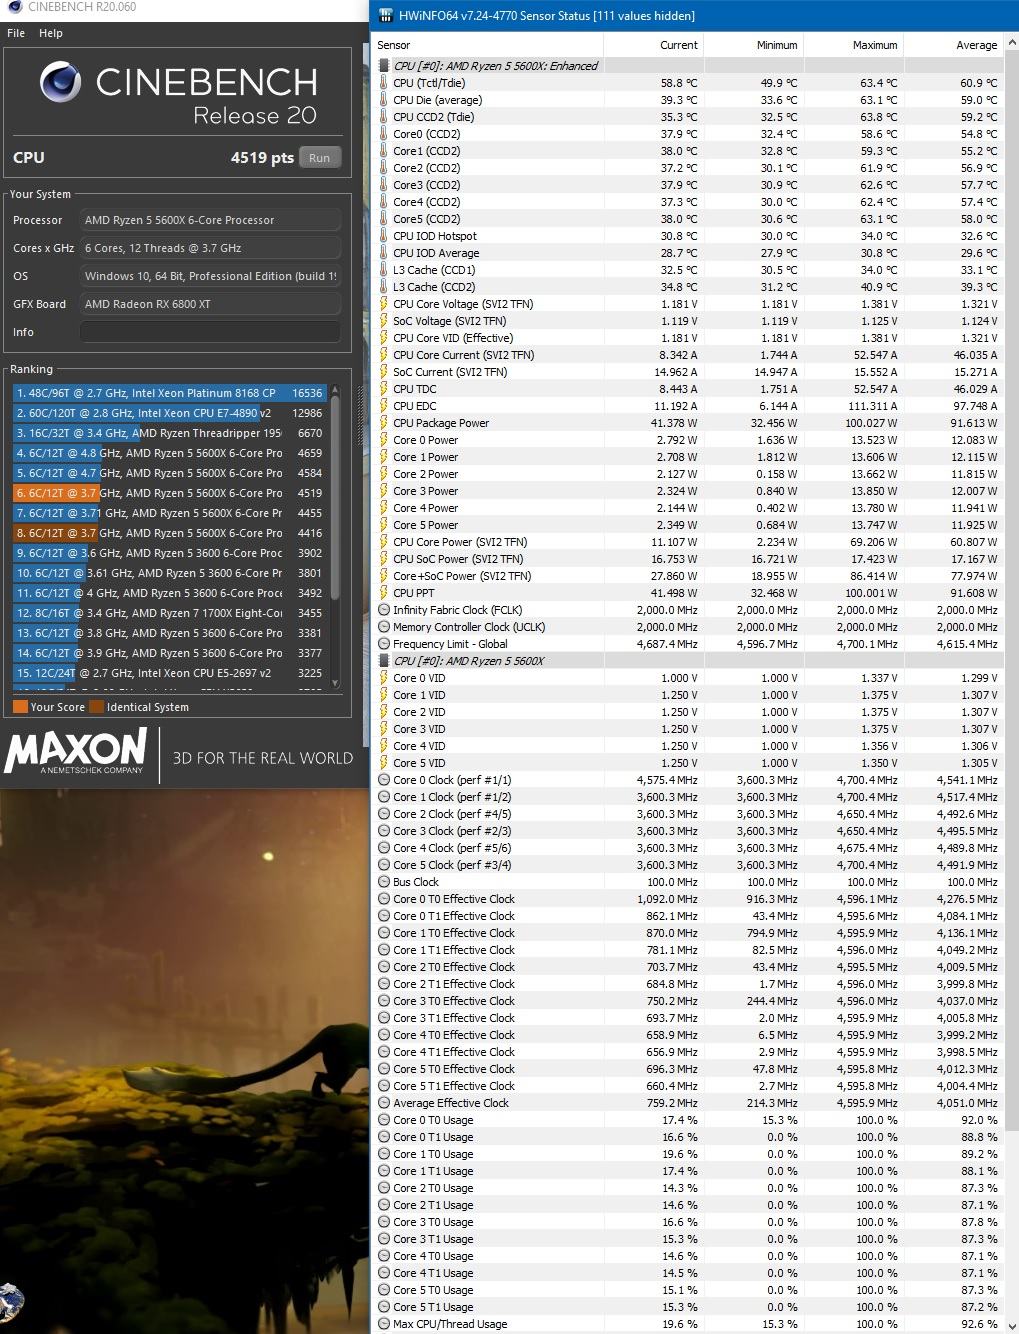The width and height of the screenshot is (1019, 1334).
Task: Click the Minimum column header
Action: click(x=754, y=45)
